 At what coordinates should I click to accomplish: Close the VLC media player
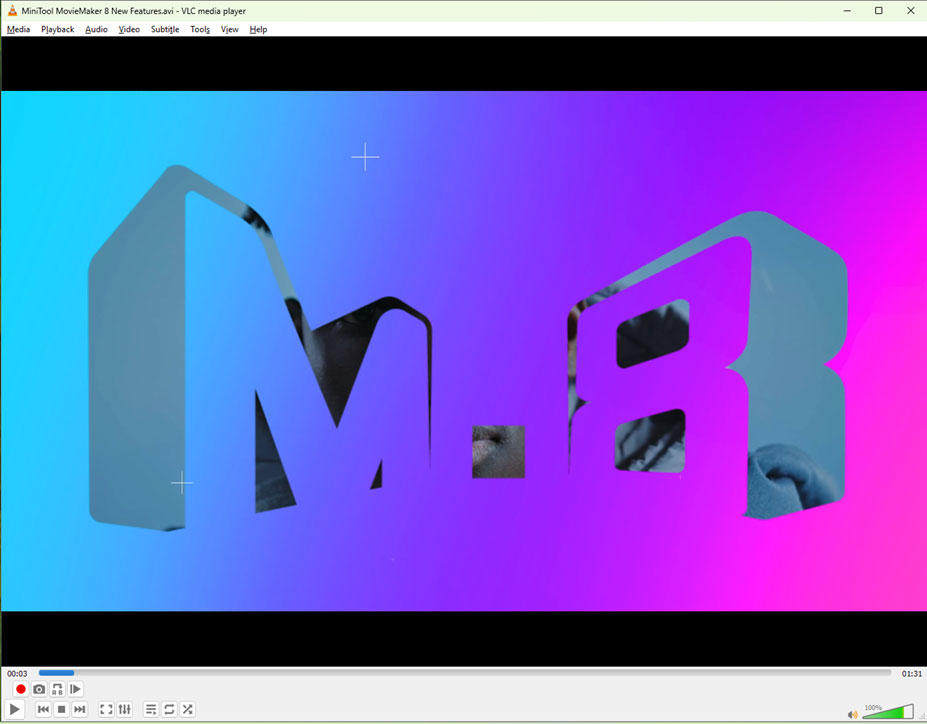(x=910, y=11)
